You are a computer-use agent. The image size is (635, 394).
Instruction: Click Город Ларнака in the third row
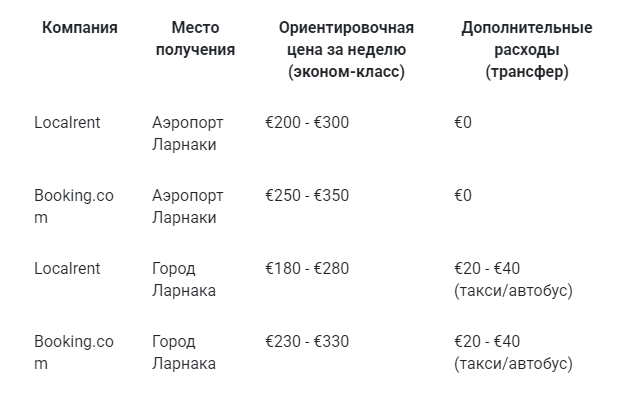[184, 279]
